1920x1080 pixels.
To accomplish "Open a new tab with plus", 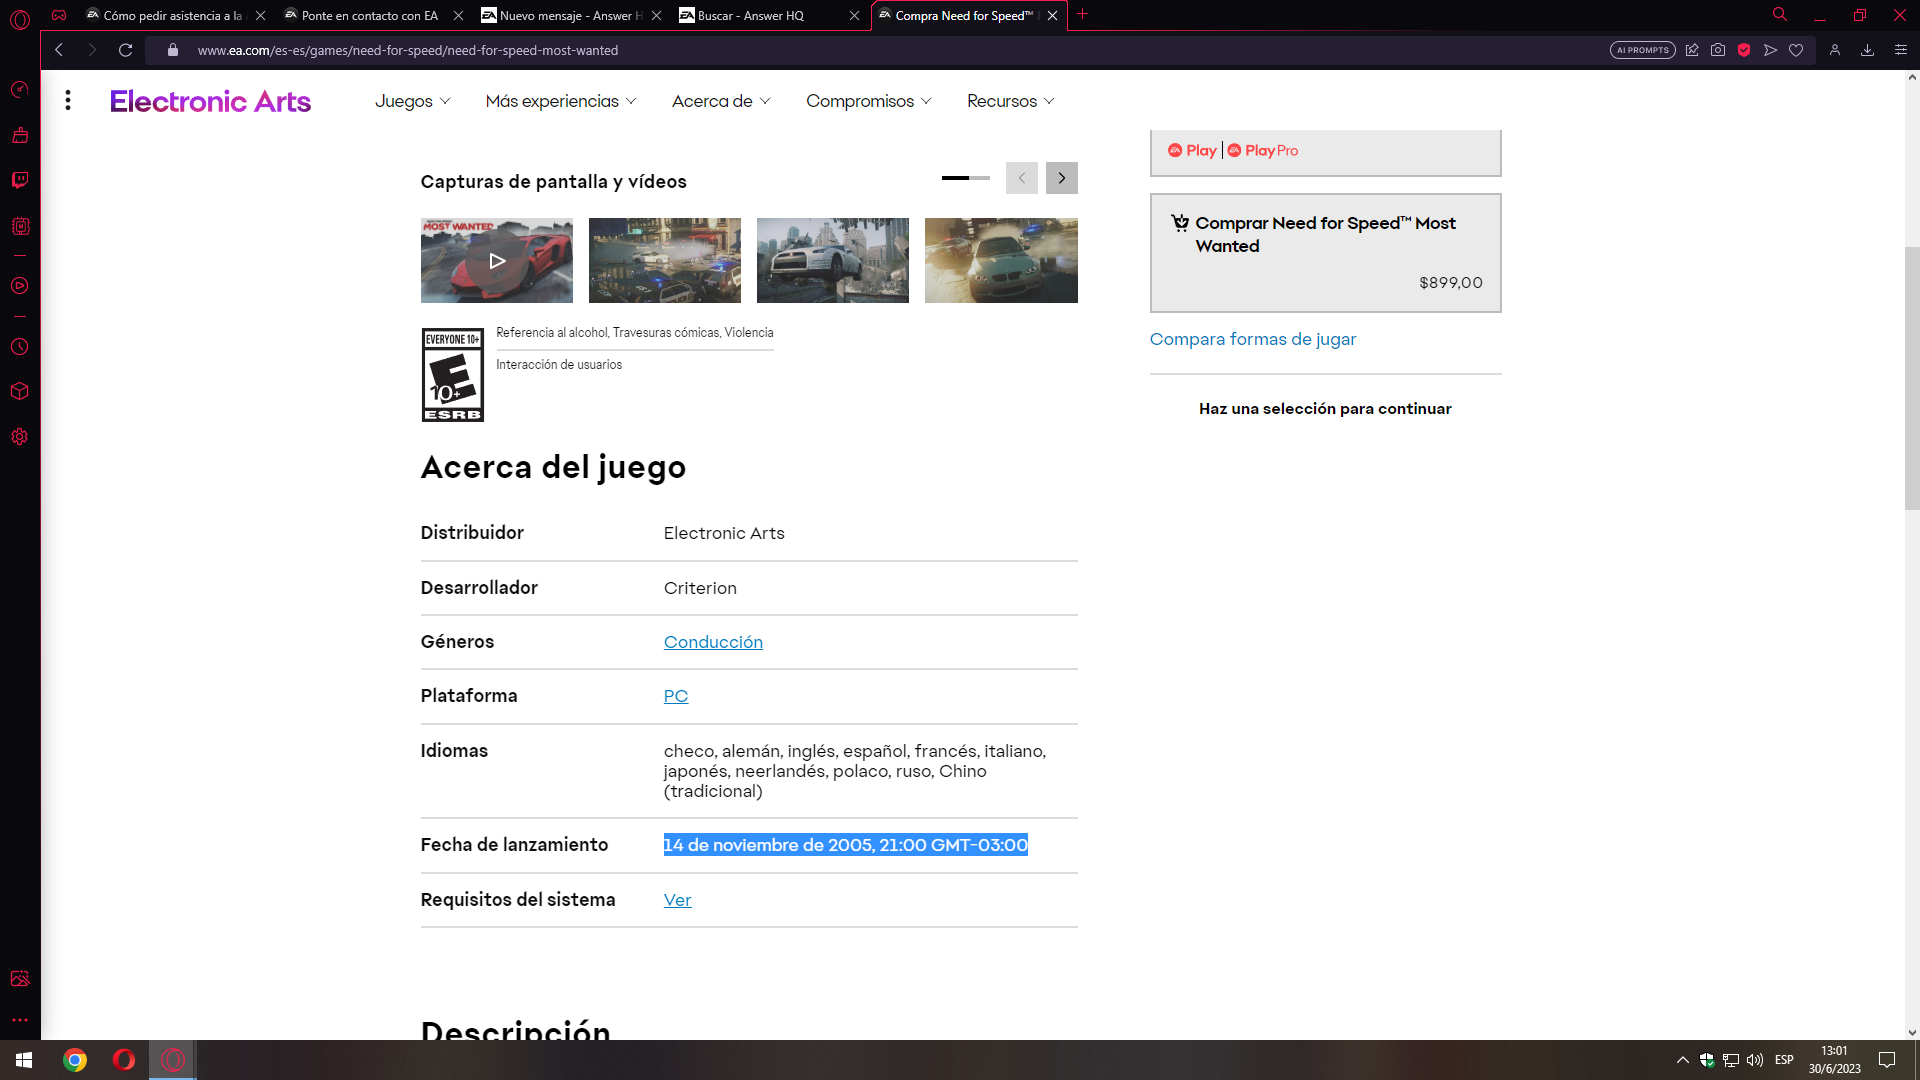I will coord(1082,15).
